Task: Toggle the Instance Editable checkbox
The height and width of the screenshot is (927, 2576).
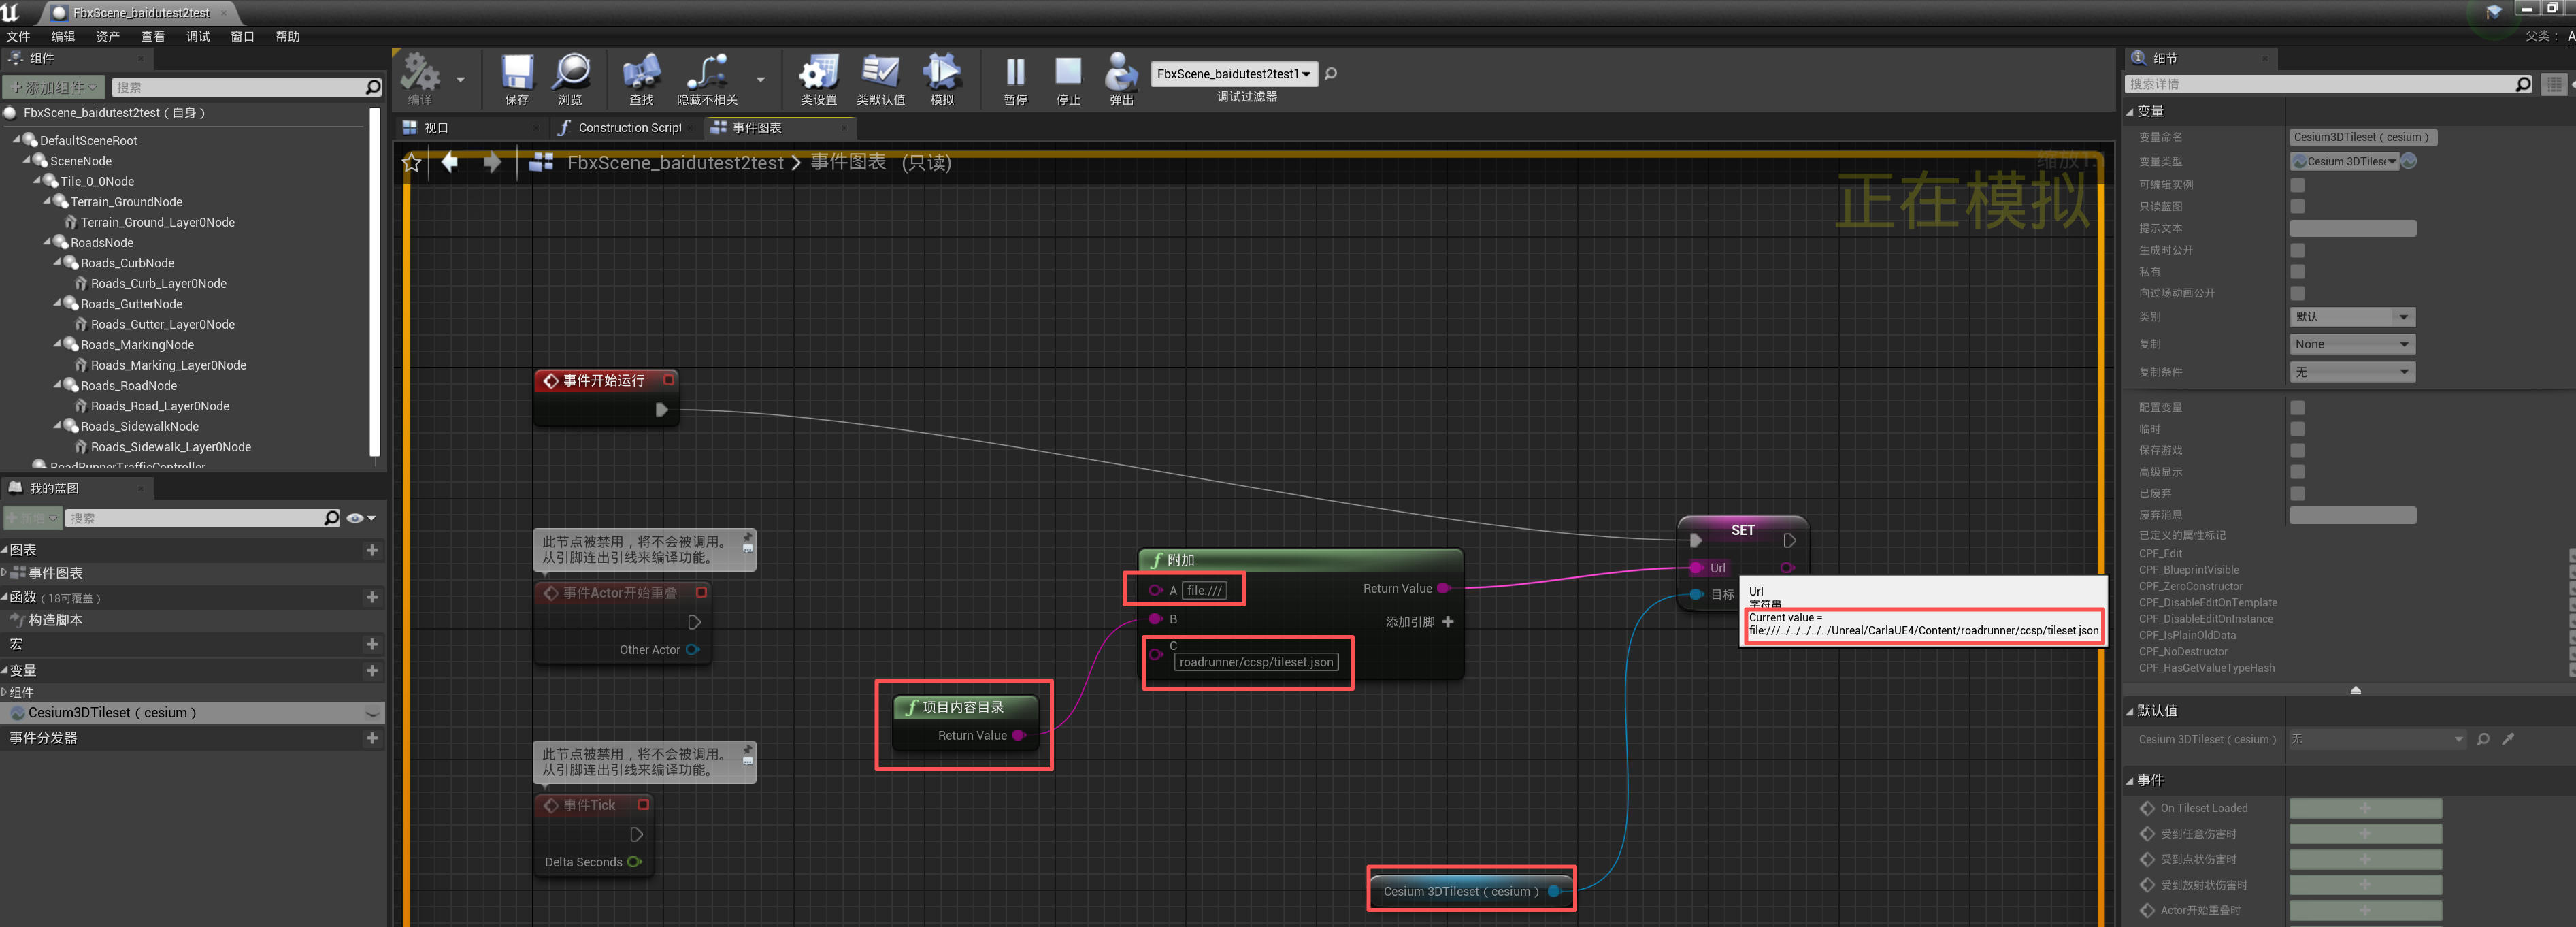Action: pos(2297,185)
